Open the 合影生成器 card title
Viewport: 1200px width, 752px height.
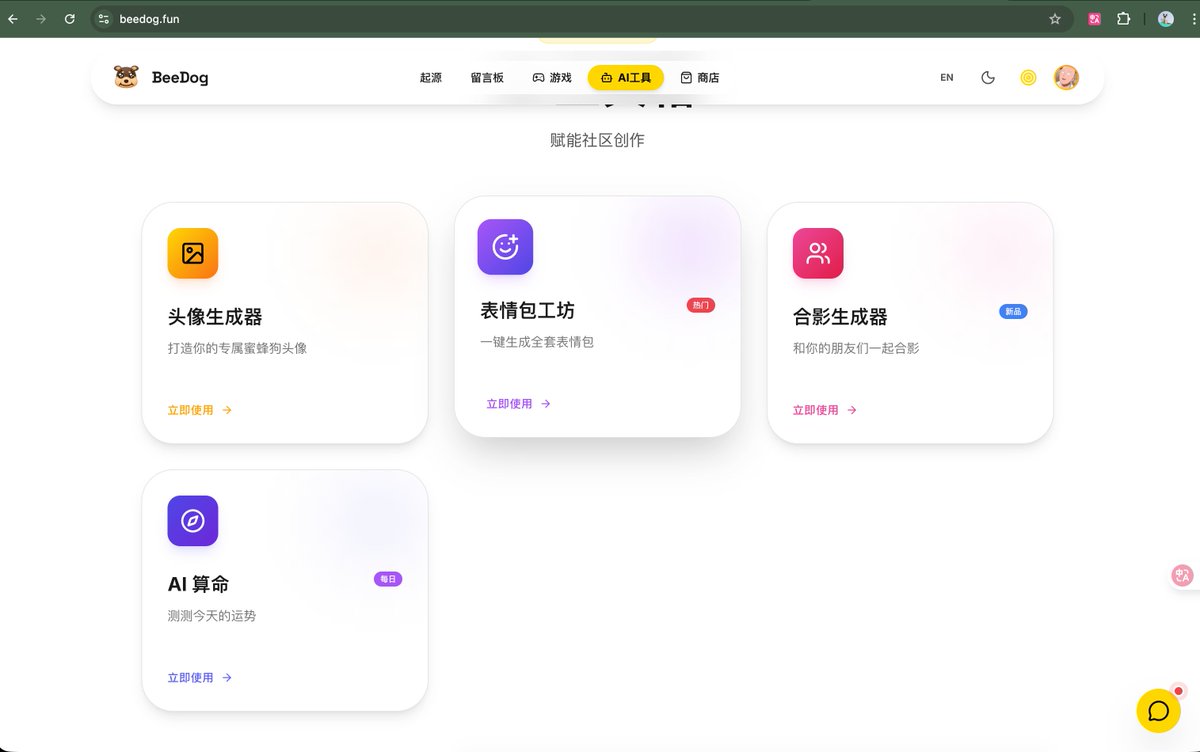pyautogui.click(x=840, y=317)
